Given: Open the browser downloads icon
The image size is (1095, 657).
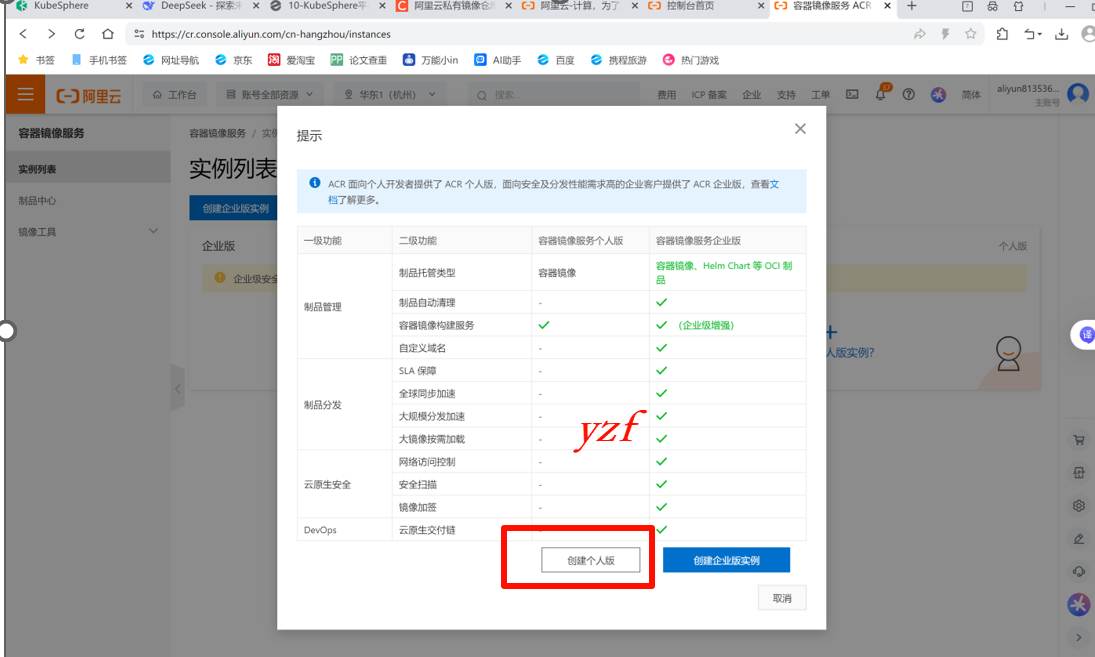Looking at the screenshot, I should (1061, 34).
